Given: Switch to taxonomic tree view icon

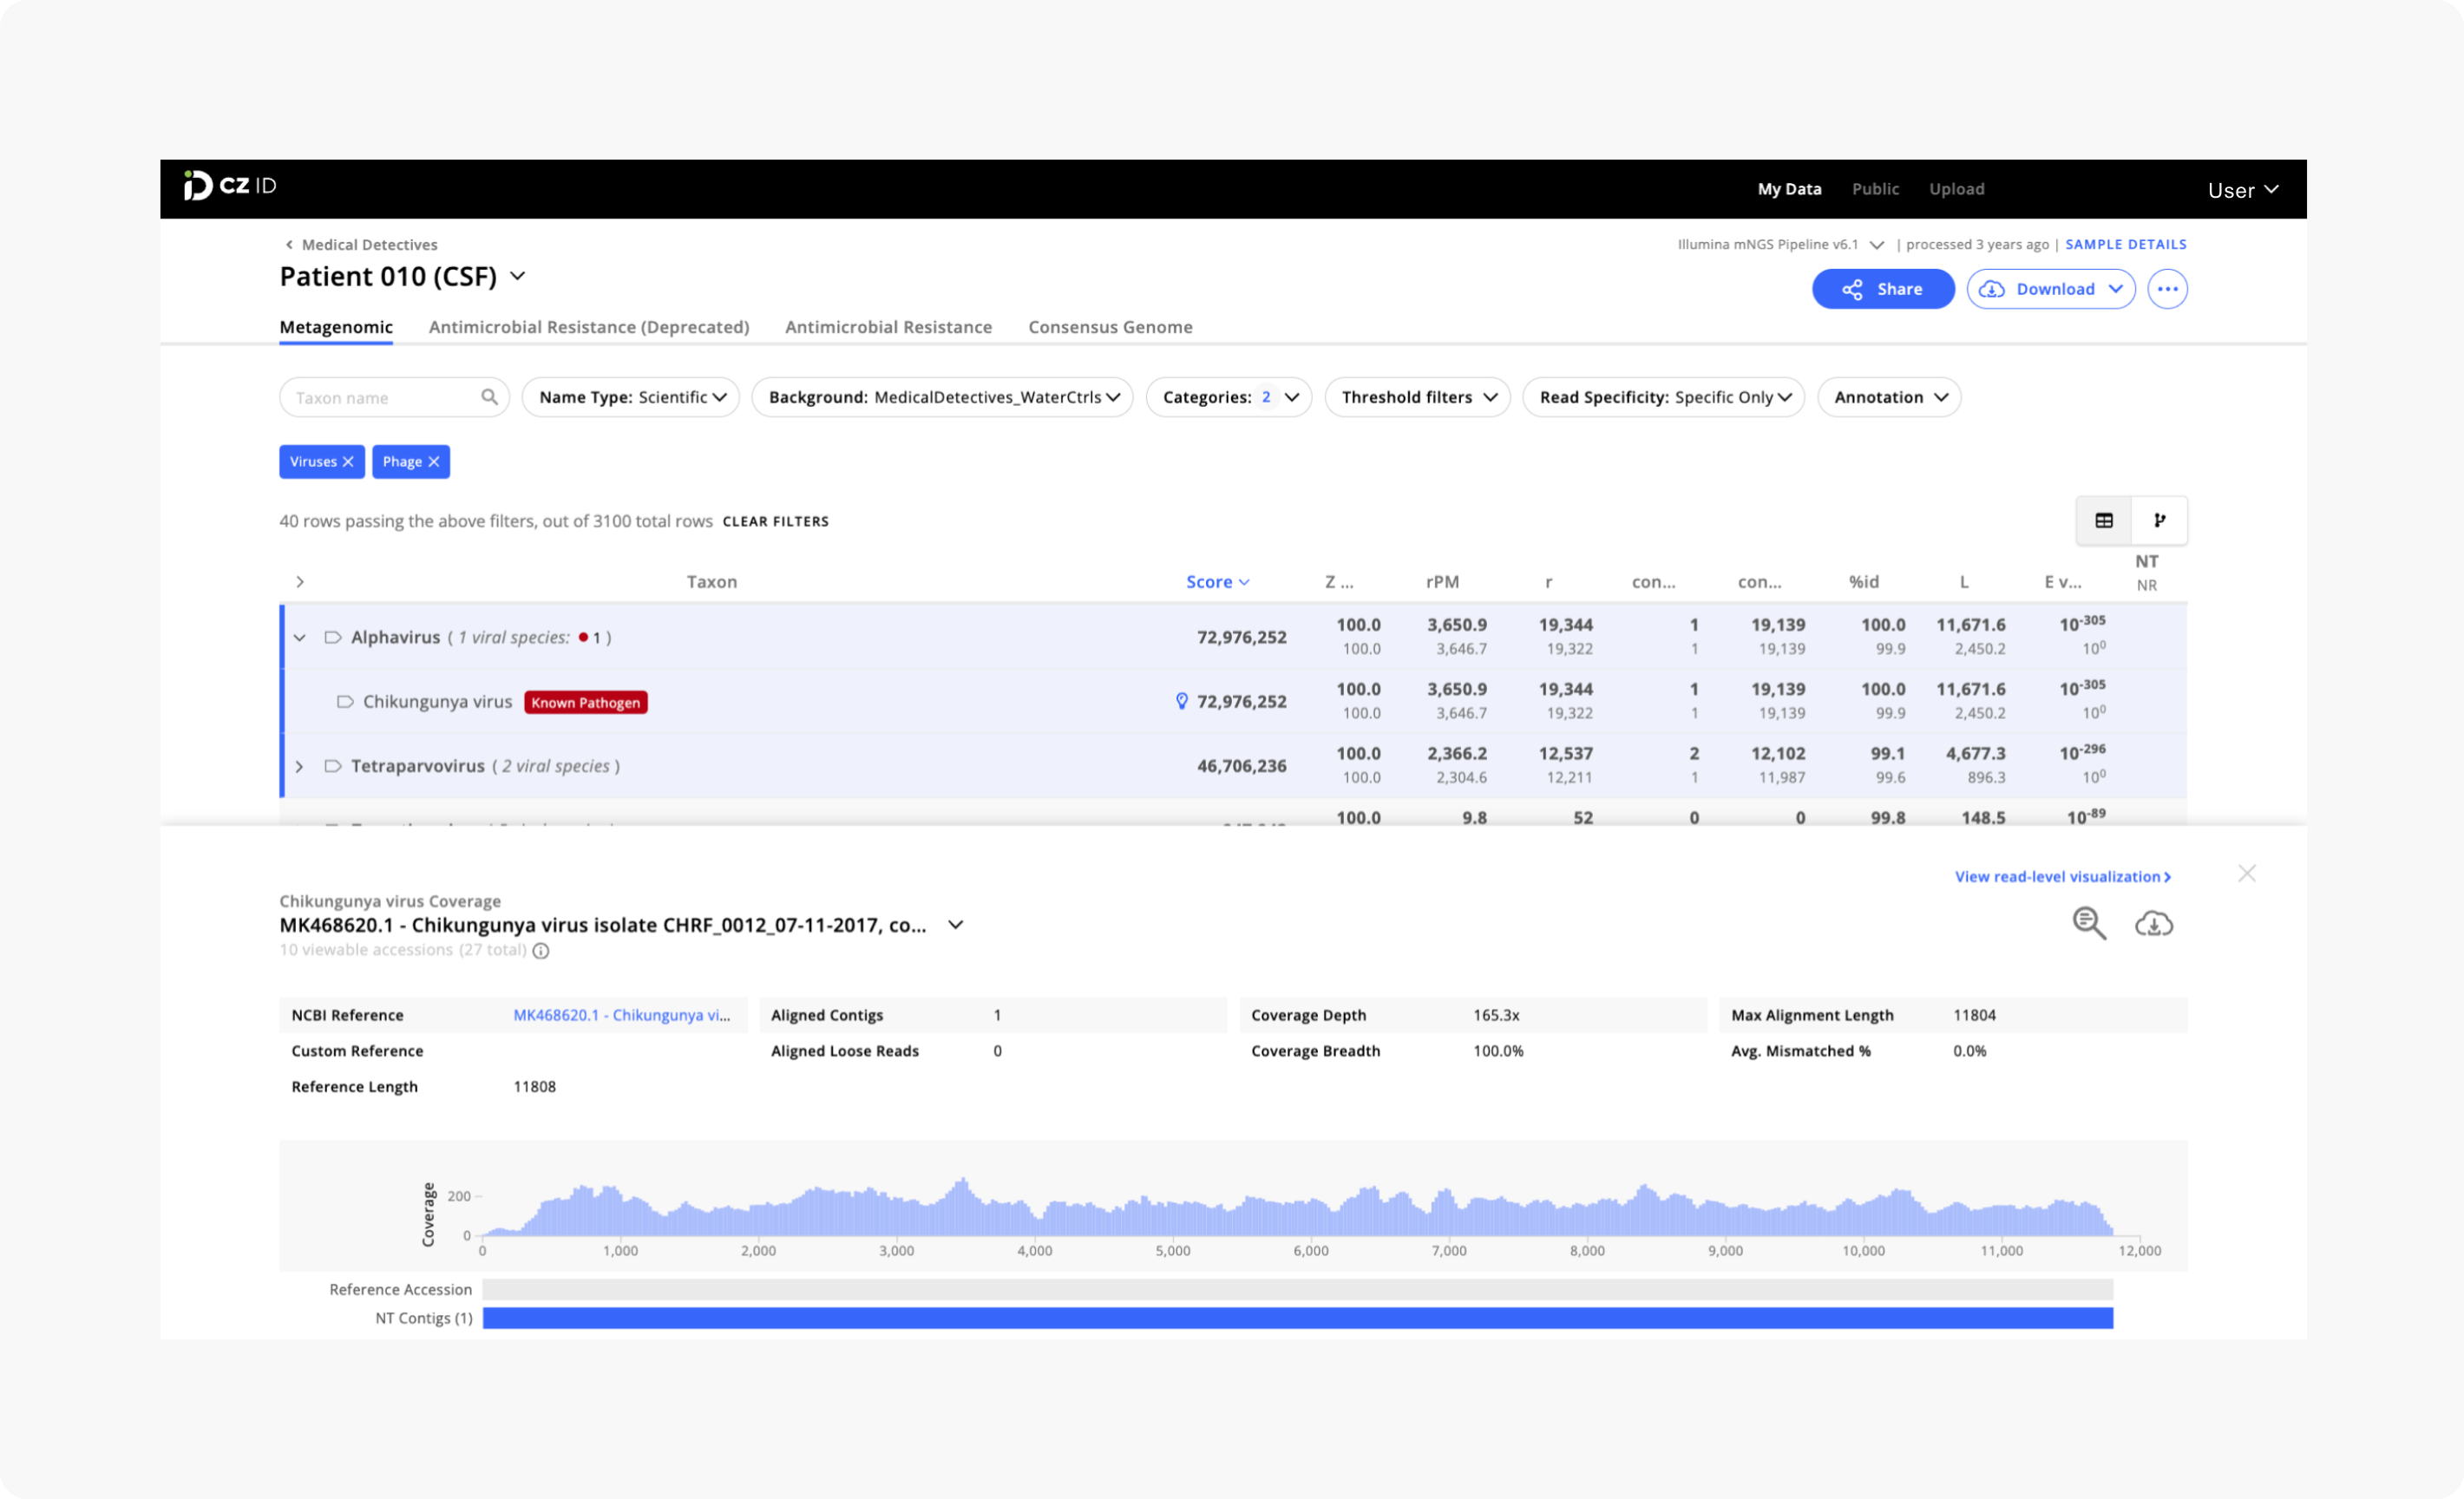Looking at the screenshot, I should coord(2160,521).
